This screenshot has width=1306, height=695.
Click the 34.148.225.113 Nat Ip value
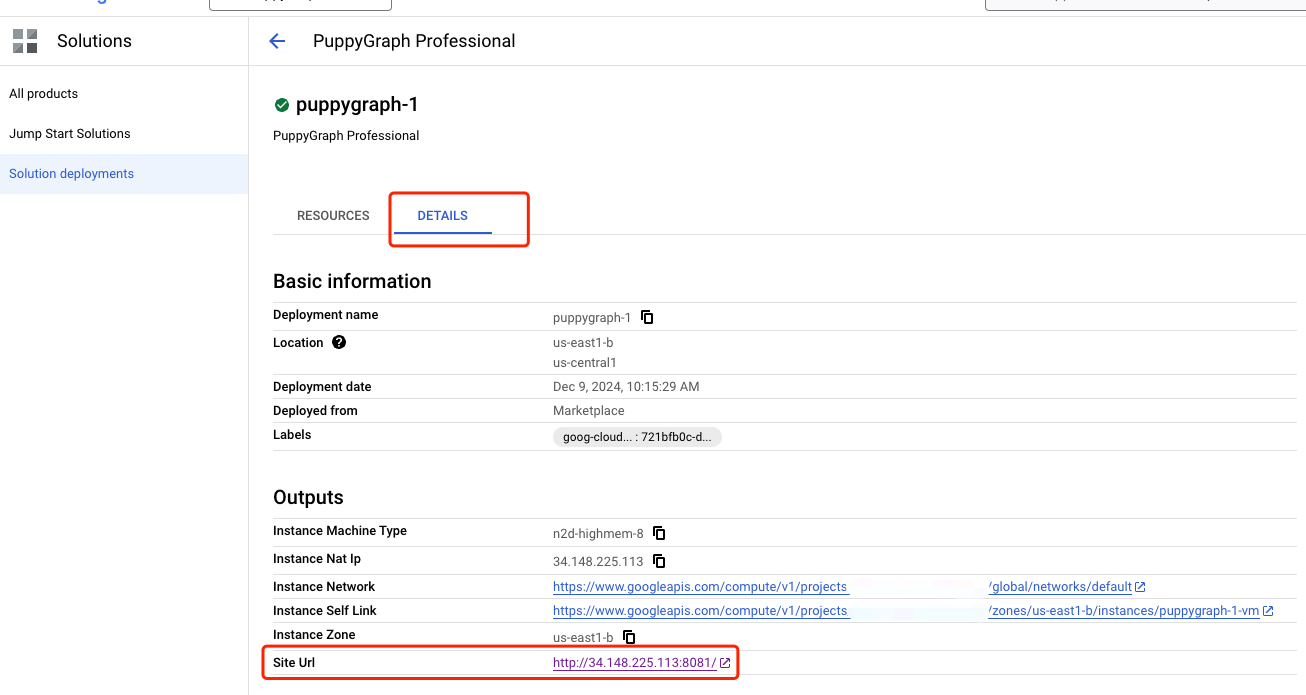click(x=598, y=562)
